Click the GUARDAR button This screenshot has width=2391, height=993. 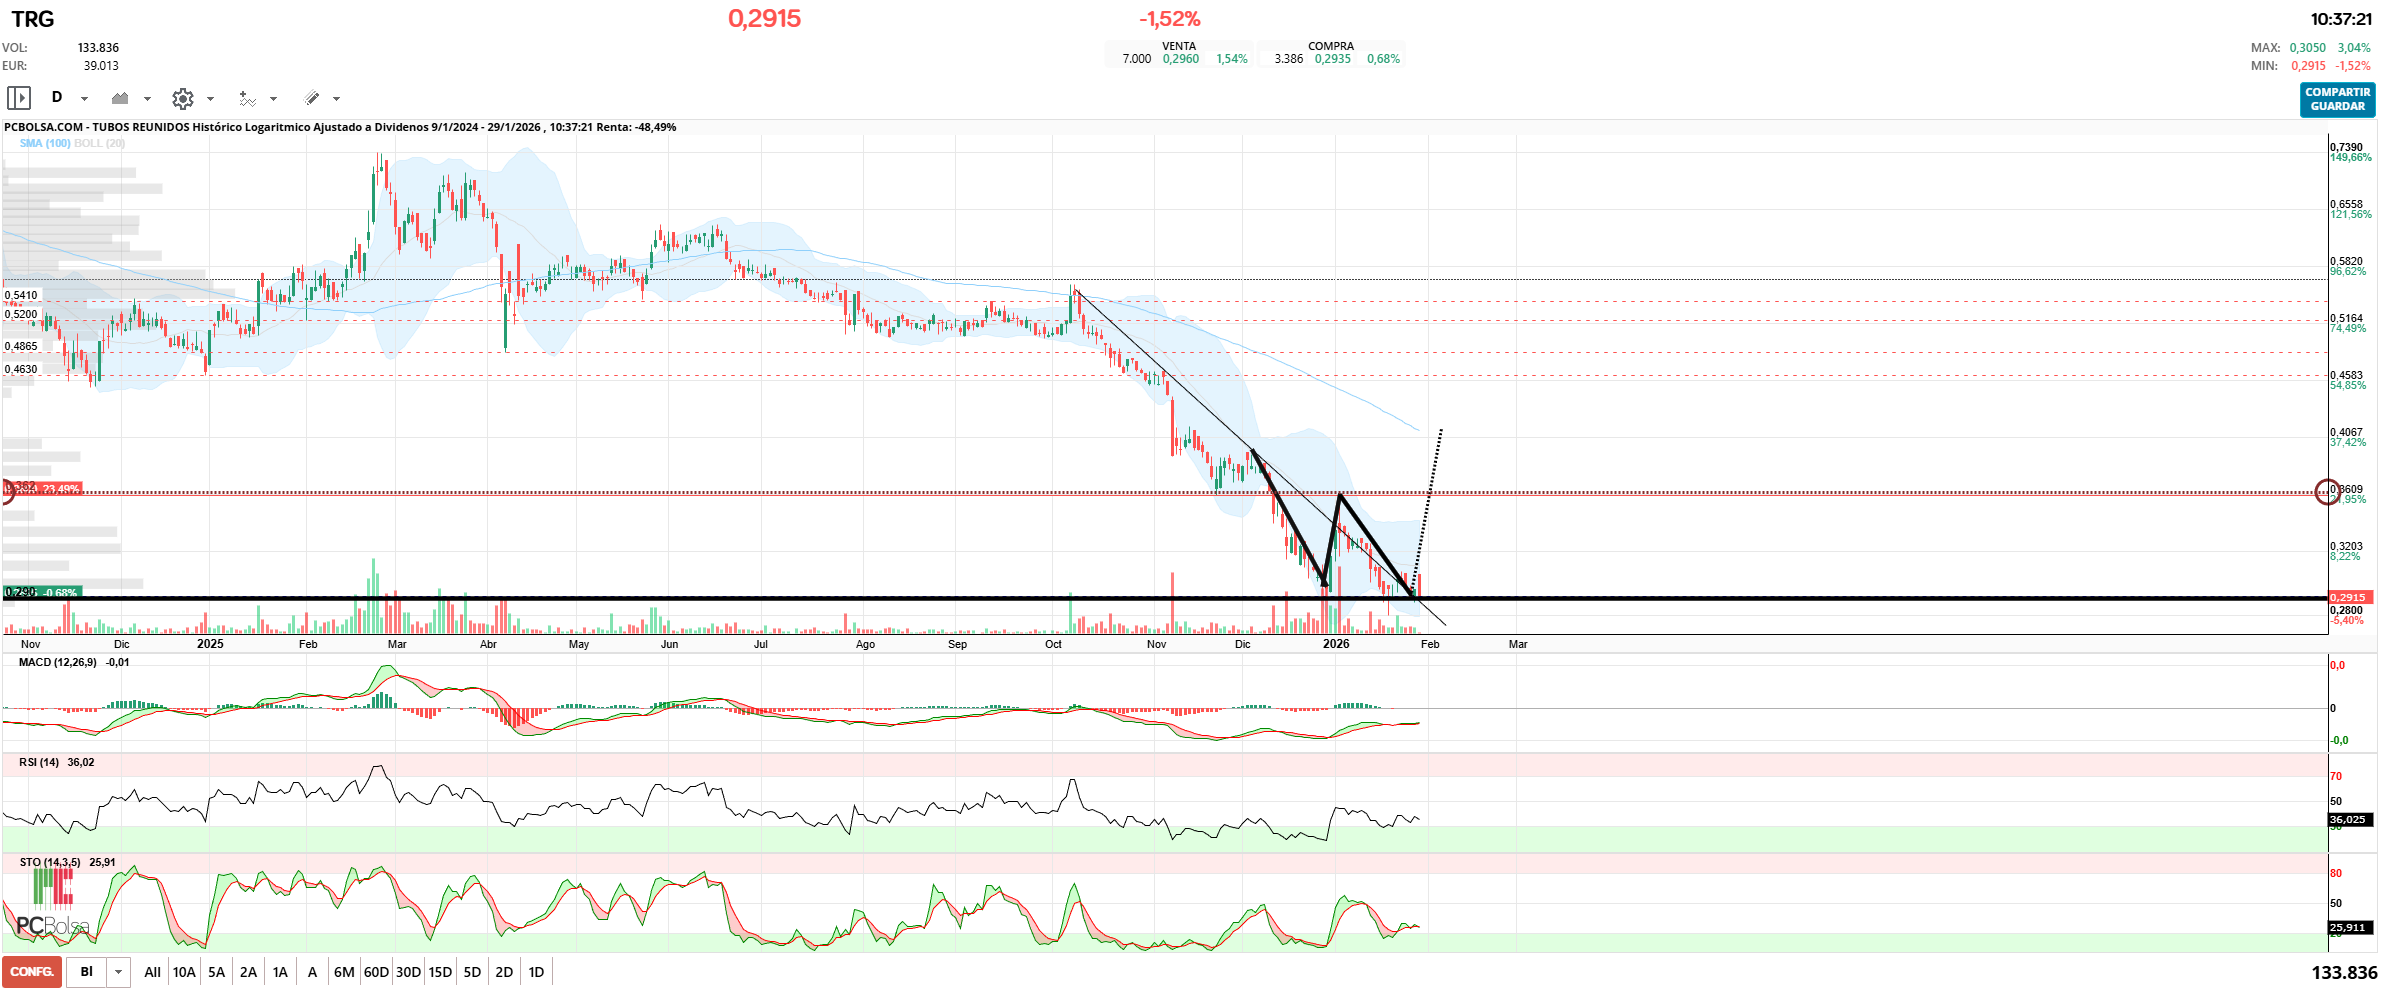(x=2336, y=104)
